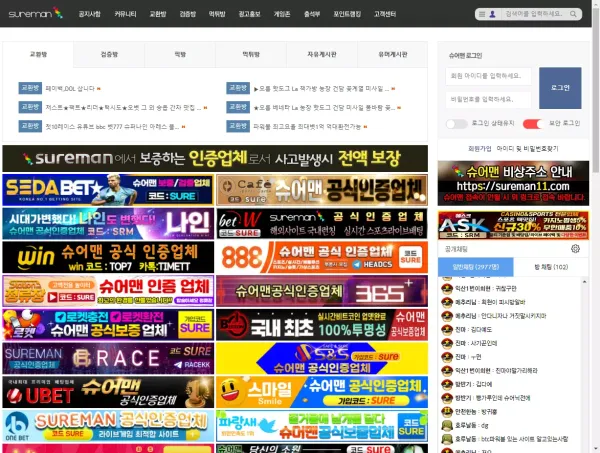Open the Cafe 슈어맨 공식인증업체 banner
Image resolution: width=600 pixels, height=453 pixels.
[322, 190]
